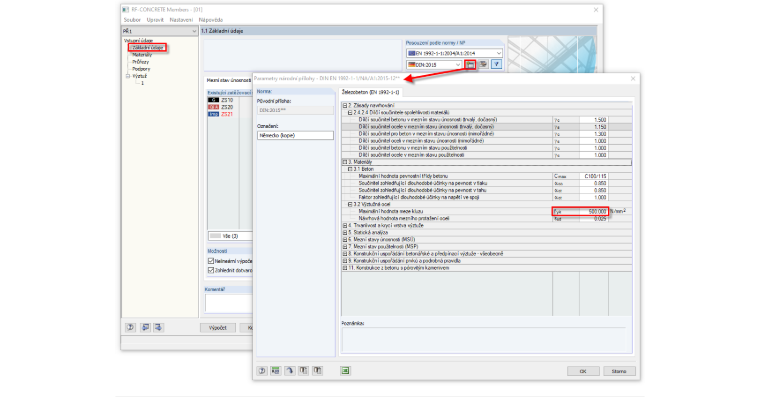Click the second annex settings icon next to DIN:2015

tap(483, 64)
